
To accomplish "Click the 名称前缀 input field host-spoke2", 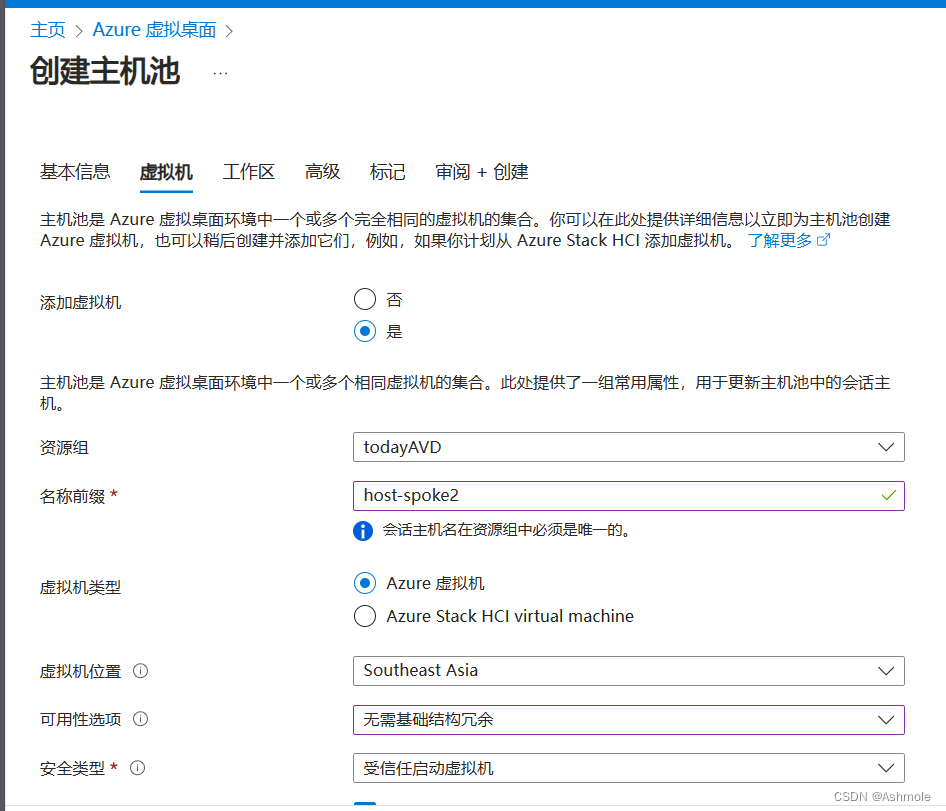I will 629,496.
